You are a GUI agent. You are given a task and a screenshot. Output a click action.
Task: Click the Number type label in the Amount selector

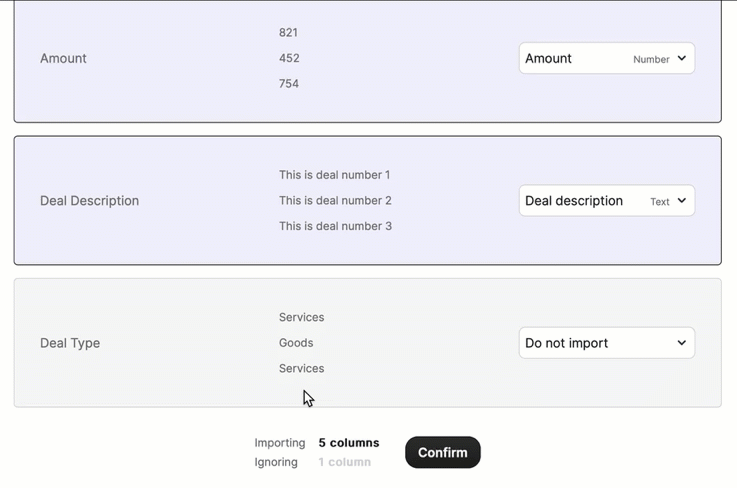(651, 59)
